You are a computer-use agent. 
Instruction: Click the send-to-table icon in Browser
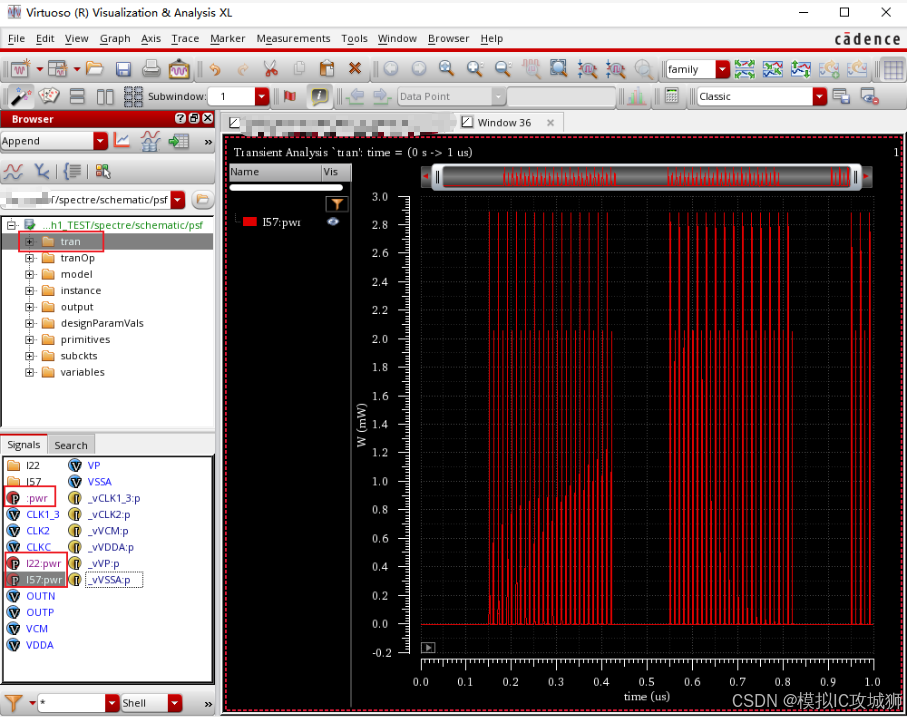[179, 142]
